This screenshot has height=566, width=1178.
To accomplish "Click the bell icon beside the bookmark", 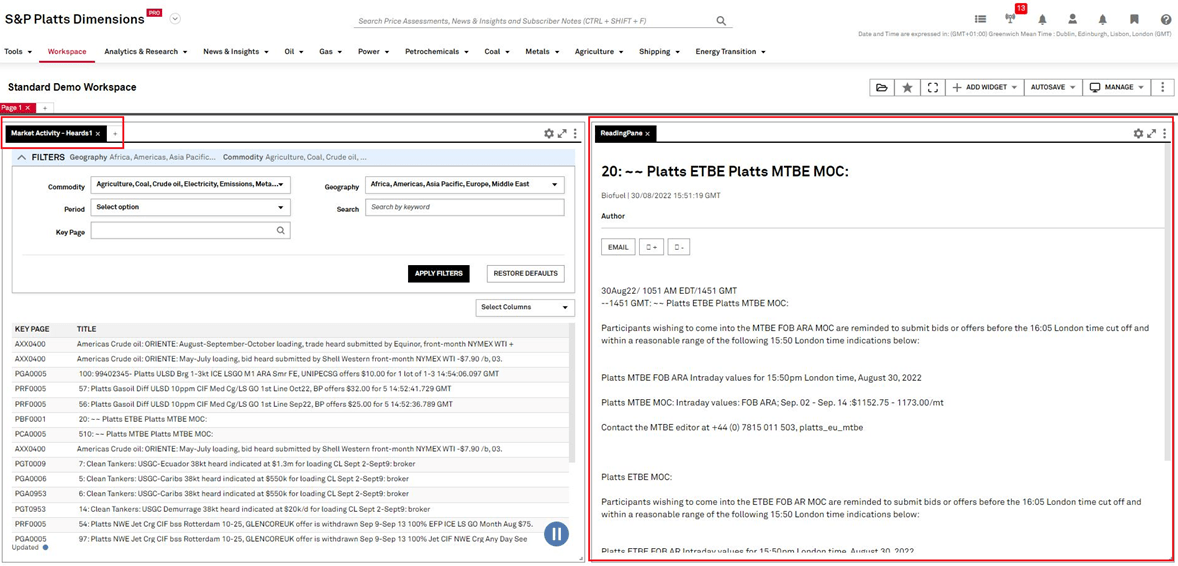I will click(1103, 20).
